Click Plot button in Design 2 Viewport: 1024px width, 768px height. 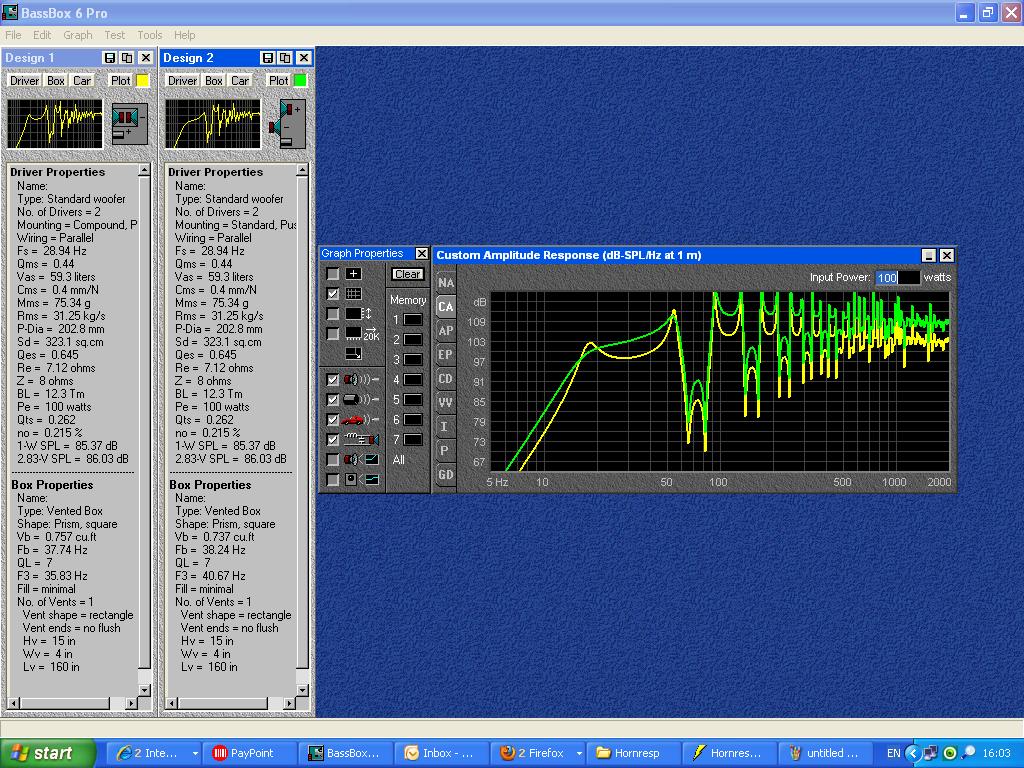pyautogui.click(x=279, y=80)
